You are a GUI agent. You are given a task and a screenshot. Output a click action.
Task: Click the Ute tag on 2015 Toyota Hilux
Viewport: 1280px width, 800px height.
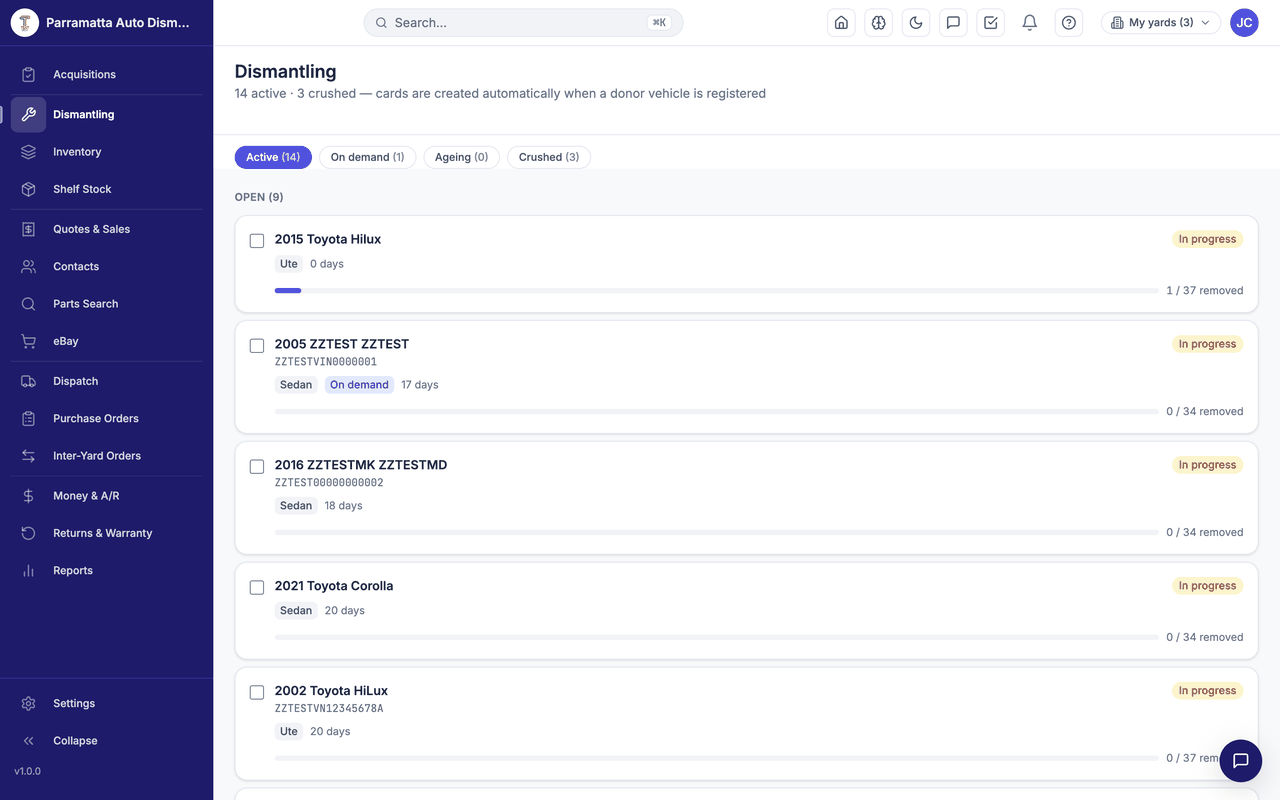tap(289, 264)
